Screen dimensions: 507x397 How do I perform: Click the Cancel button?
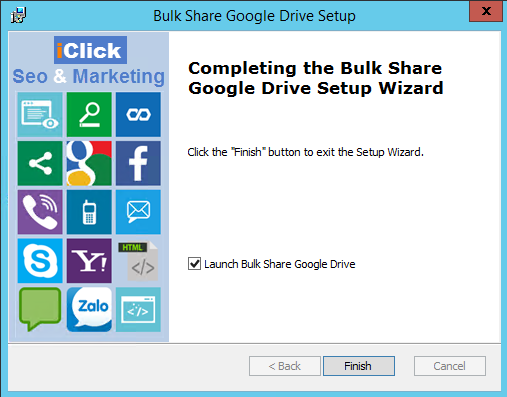(x=450, y=366)
